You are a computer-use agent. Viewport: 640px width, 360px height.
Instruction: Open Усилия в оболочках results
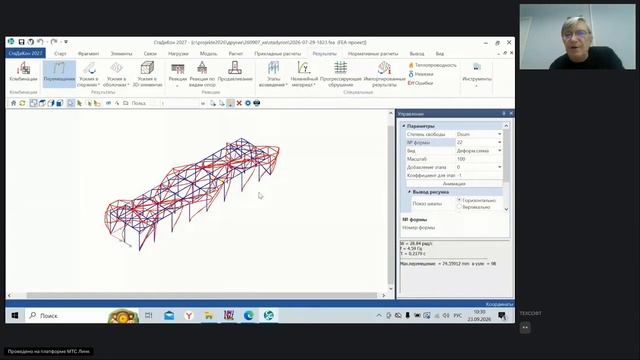pos(116,74)
